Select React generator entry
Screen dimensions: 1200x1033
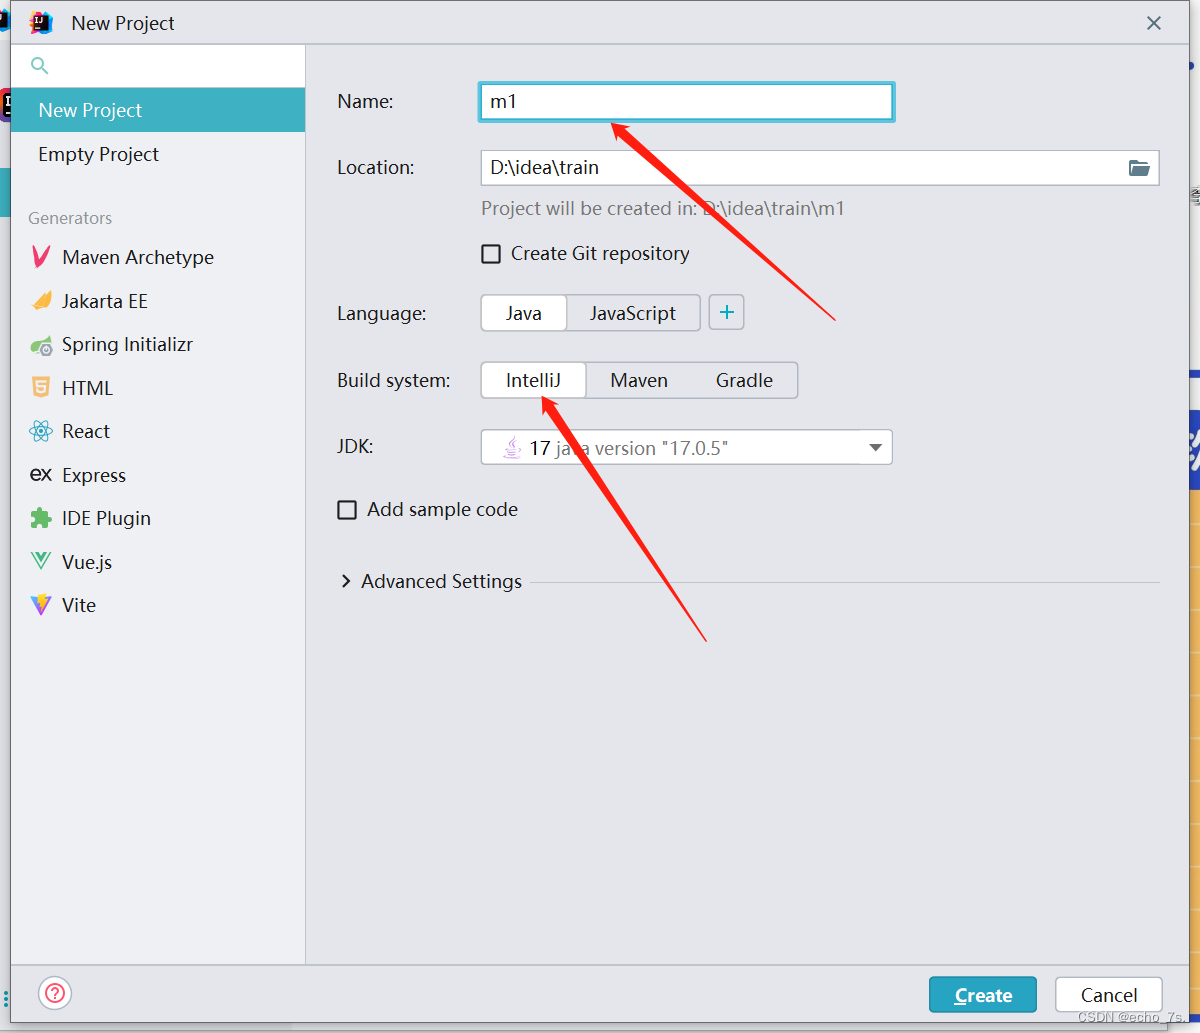[158, 431]
